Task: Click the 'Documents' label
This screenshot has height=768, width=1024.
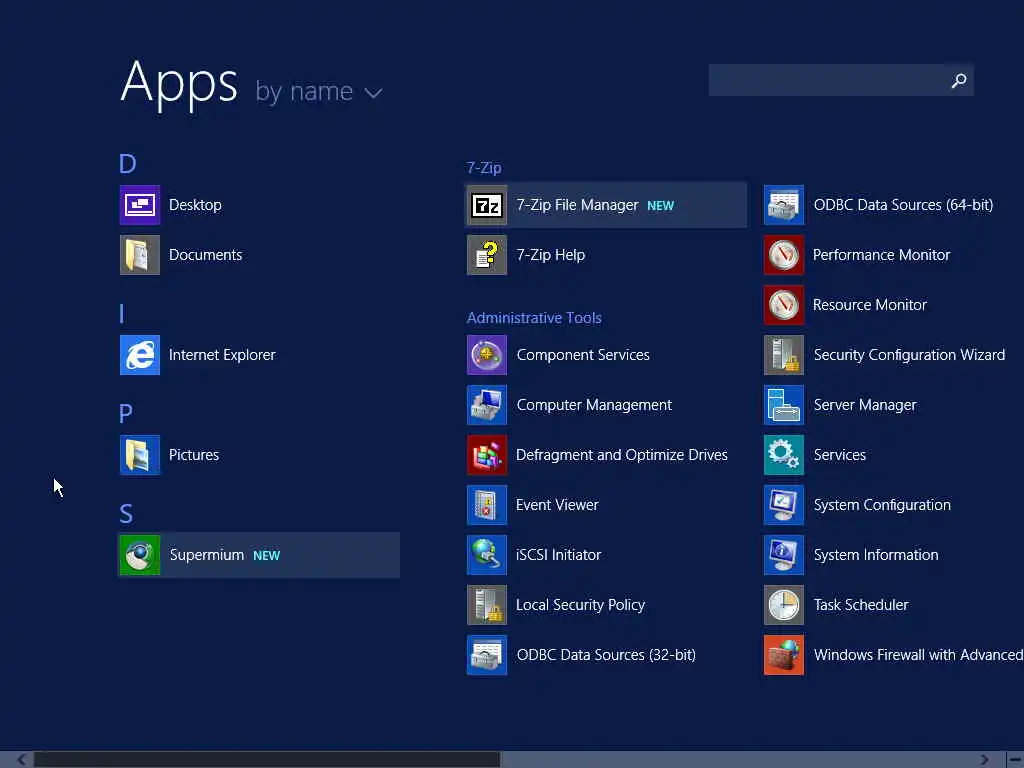Action: [206, 255]
